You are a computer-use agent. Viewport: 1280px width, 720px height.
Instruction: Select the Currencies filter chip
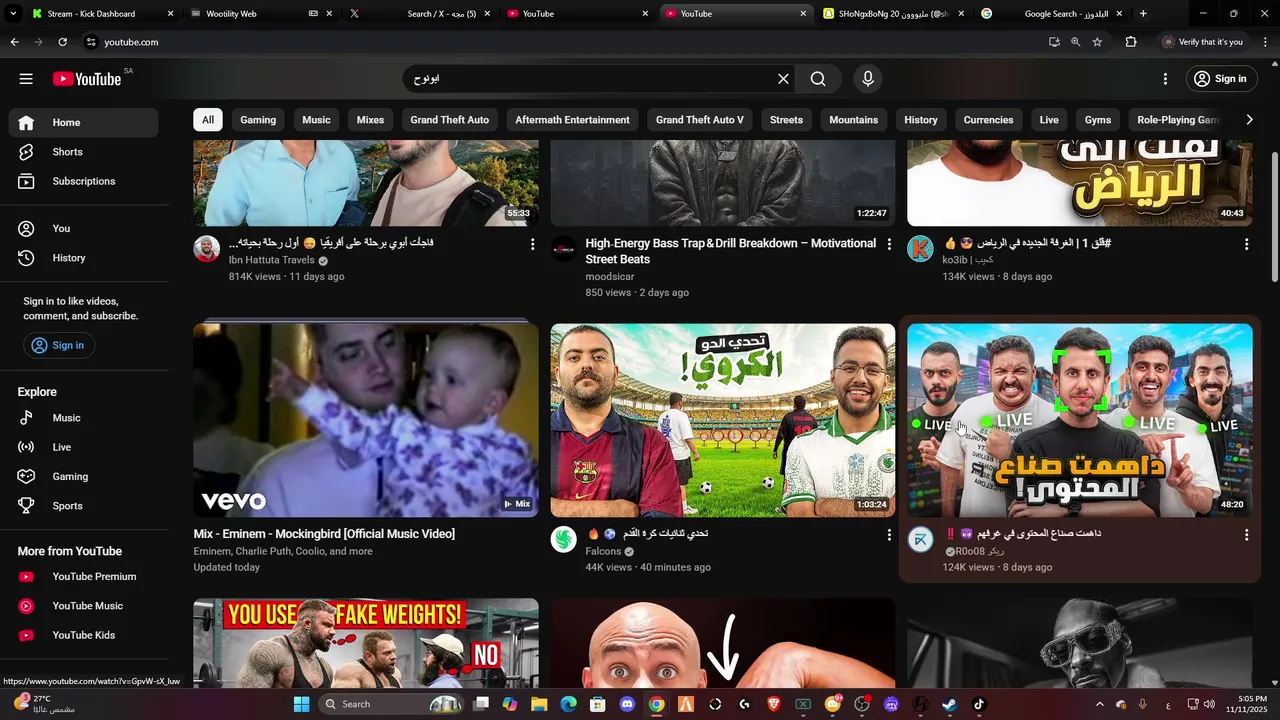(x=988, y=120)
